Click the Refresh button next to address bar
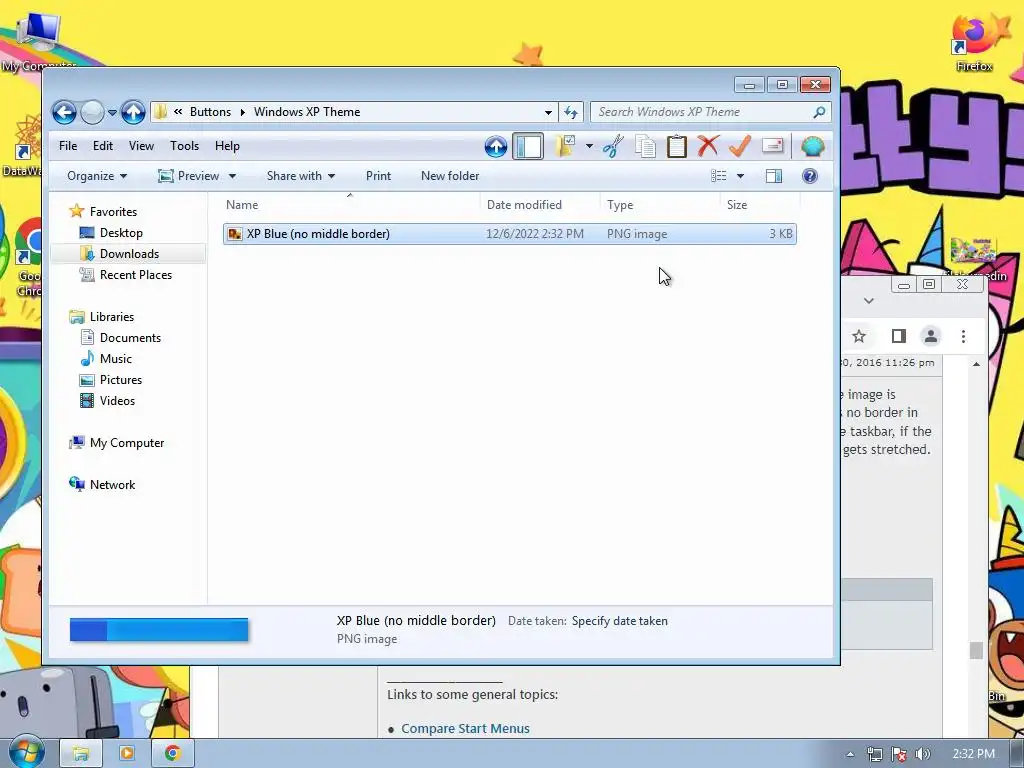 [571, 112]
